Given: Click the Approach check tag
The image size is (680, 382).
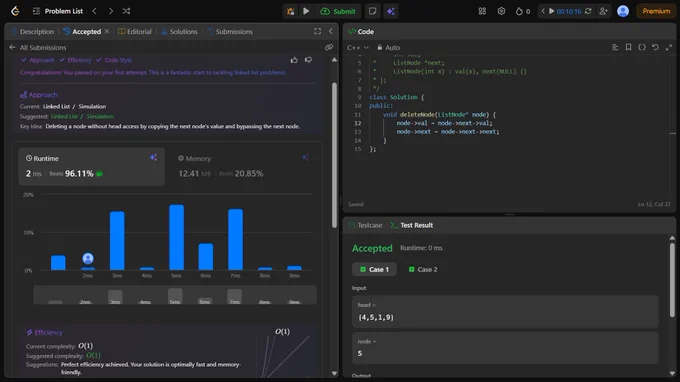Looking at the screenshot, I should pyautogui.click(x=38, y=60).
